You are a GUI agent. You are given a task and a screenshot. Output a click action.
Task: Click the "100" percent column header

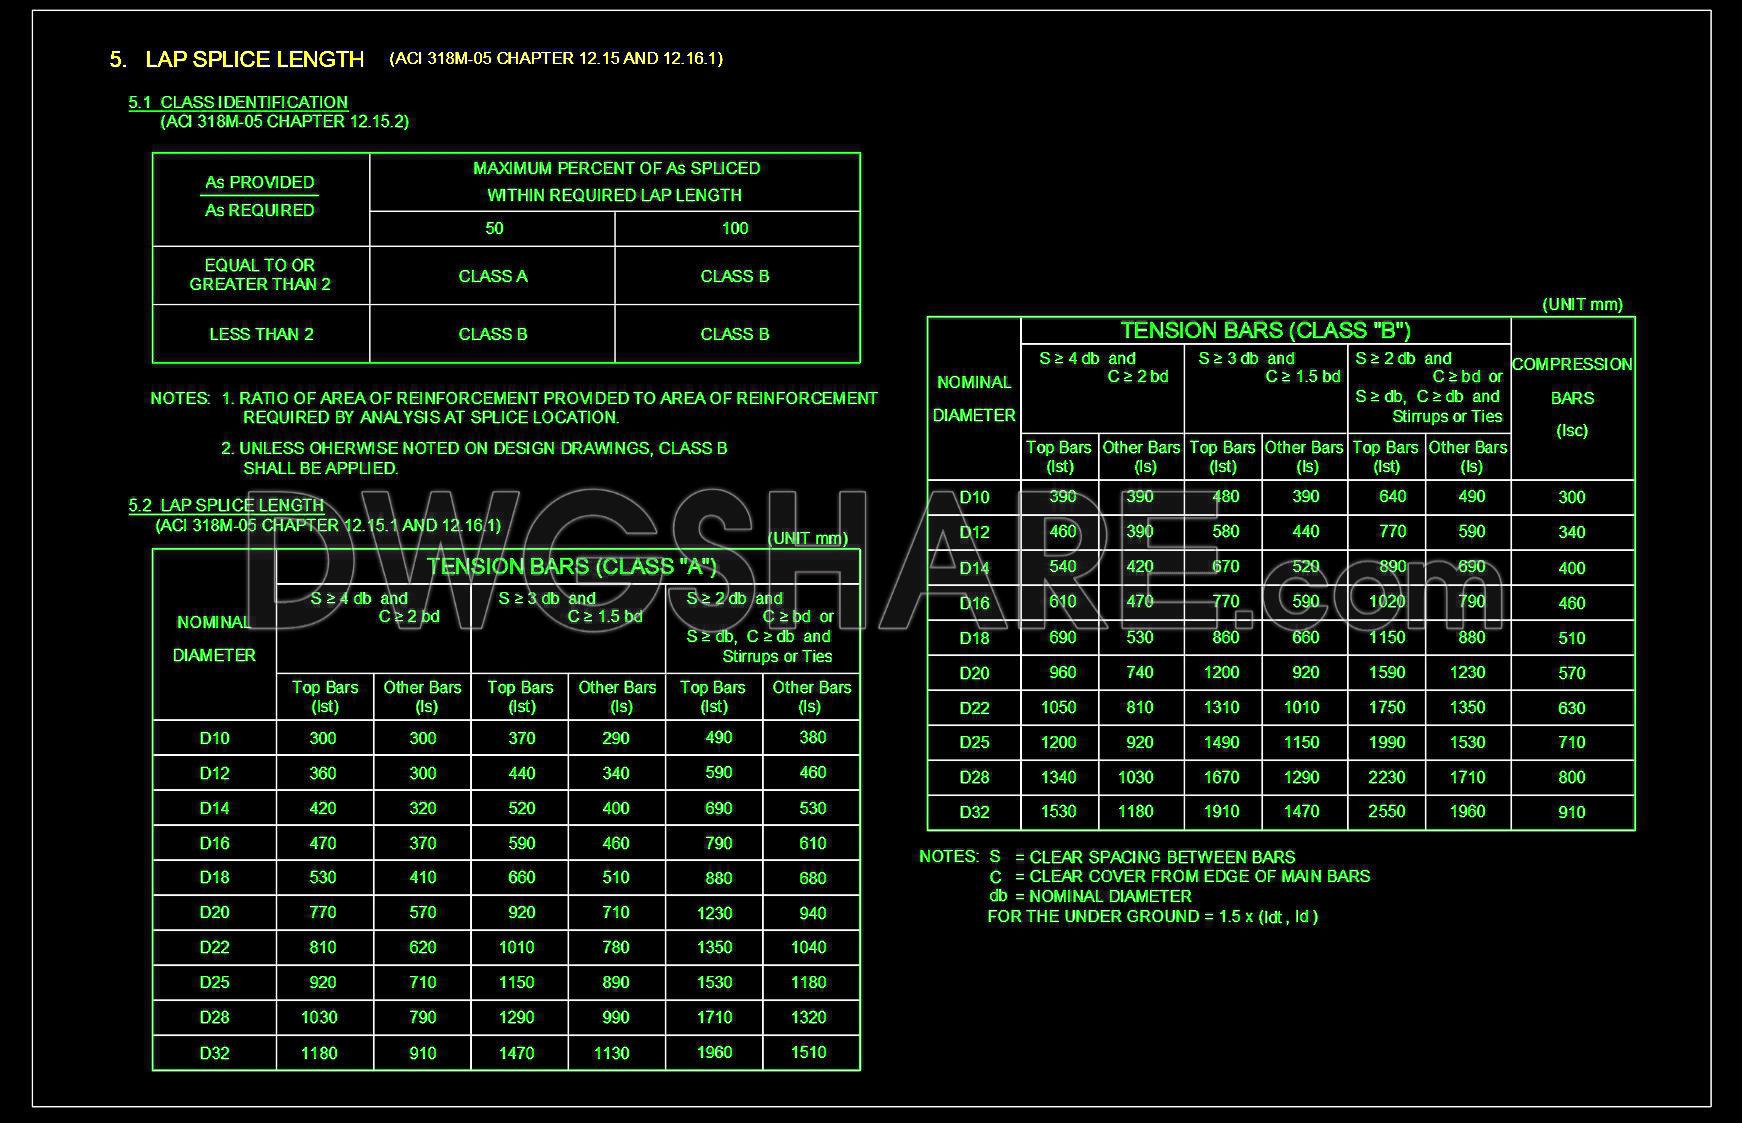[x=735, y=229]
